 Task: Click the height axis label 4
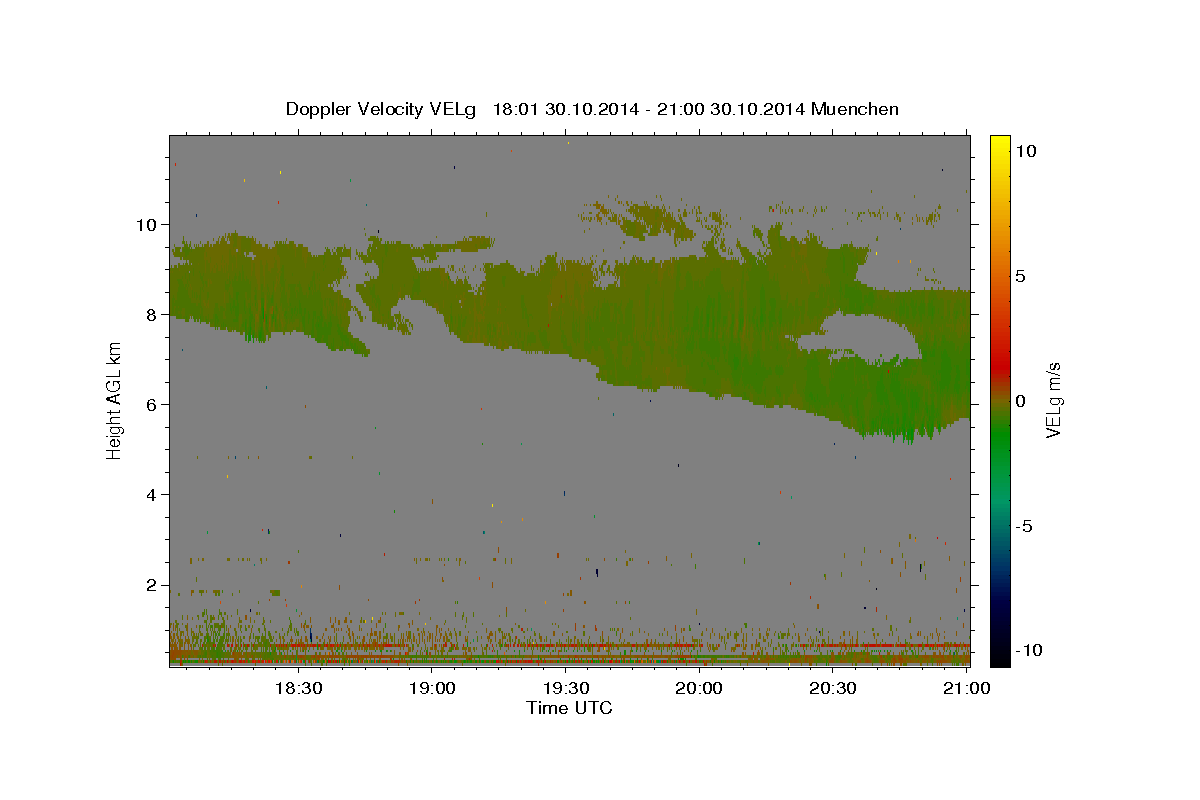(x=150, y=495)
